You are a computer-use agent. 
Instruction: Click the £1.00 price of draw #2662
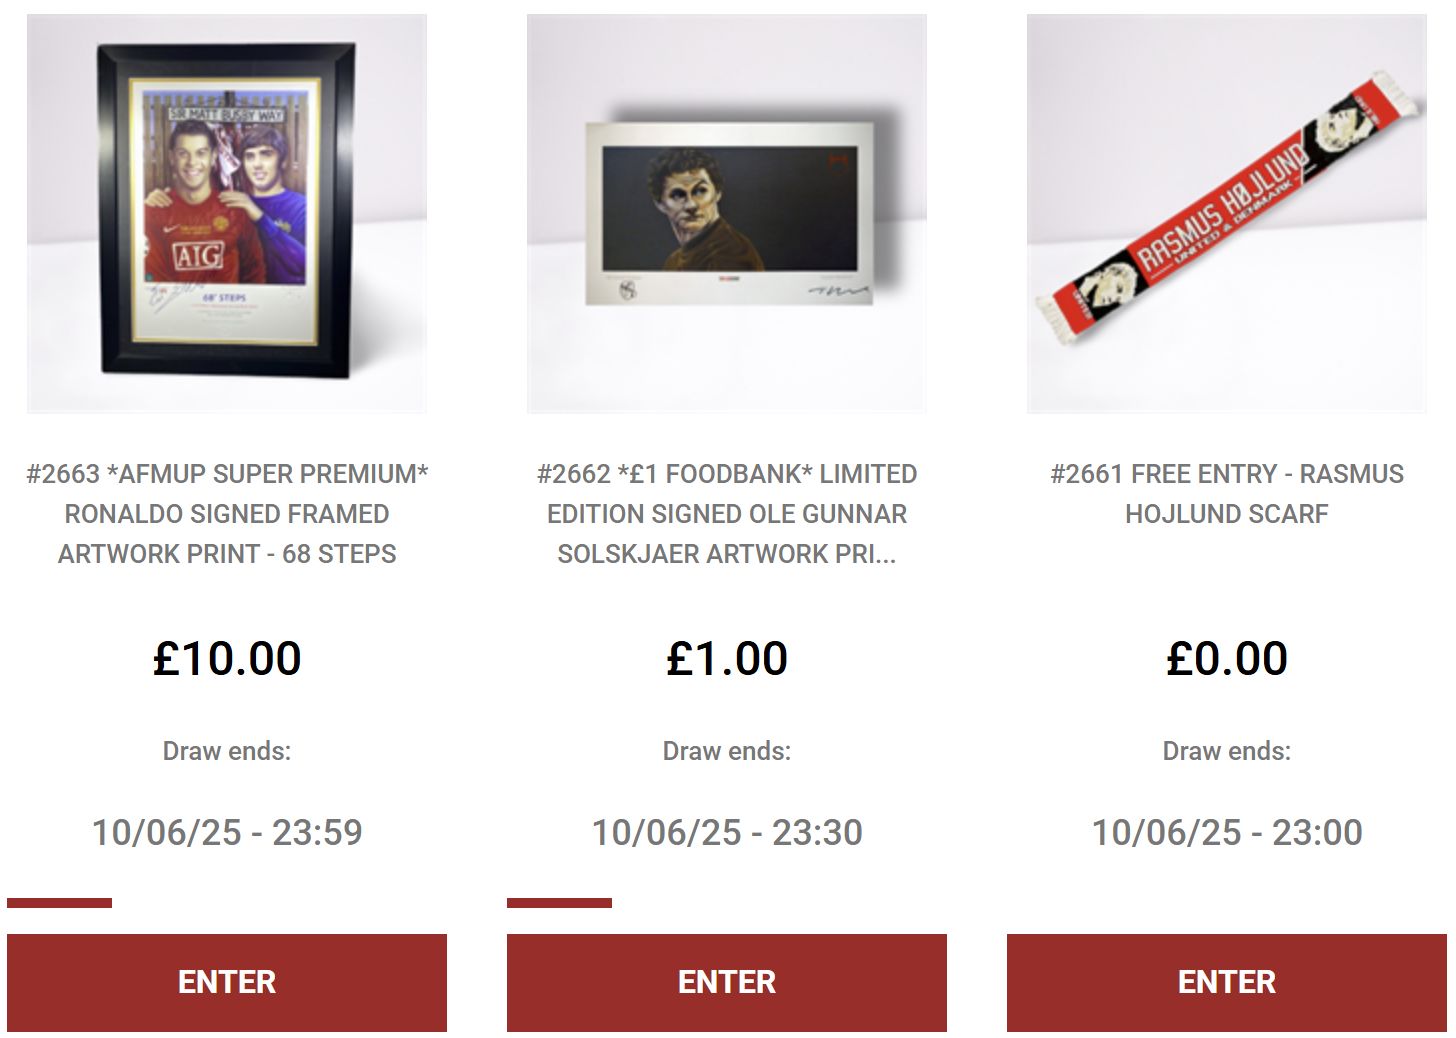pyautogui.click(x=727, y=658)
